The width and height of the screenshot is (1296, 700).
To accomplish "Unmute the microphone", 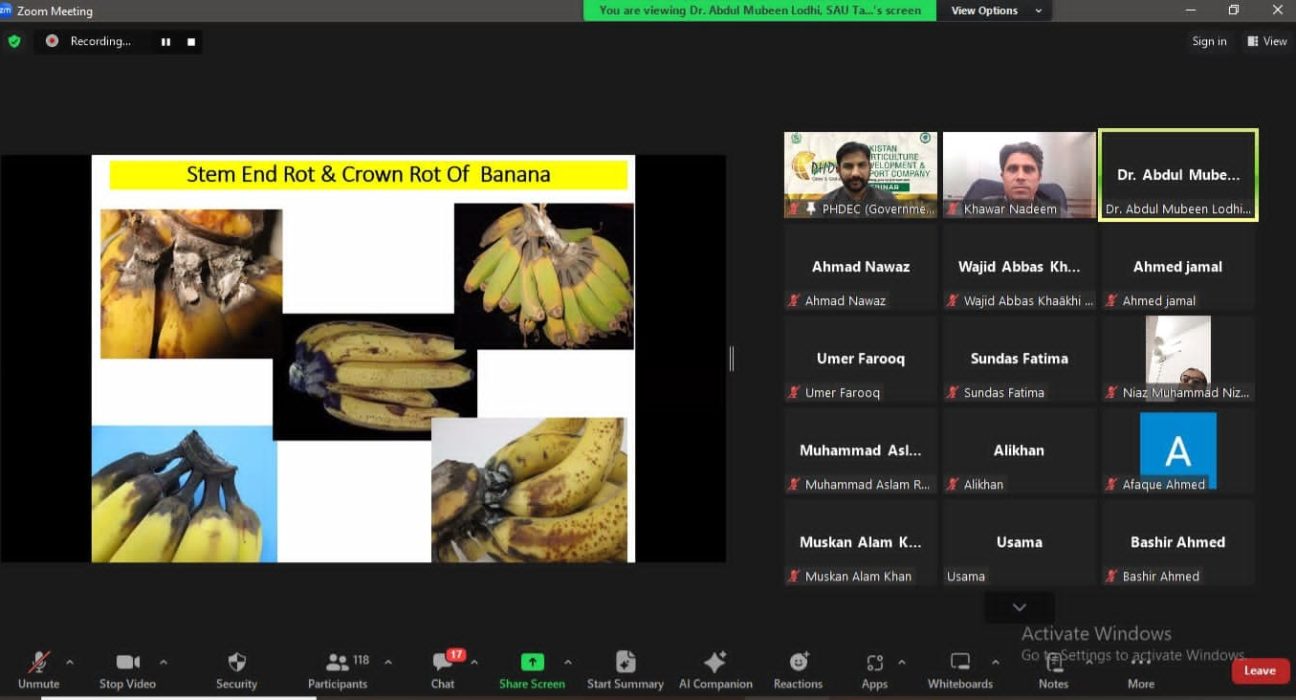I will coord(39,663).
